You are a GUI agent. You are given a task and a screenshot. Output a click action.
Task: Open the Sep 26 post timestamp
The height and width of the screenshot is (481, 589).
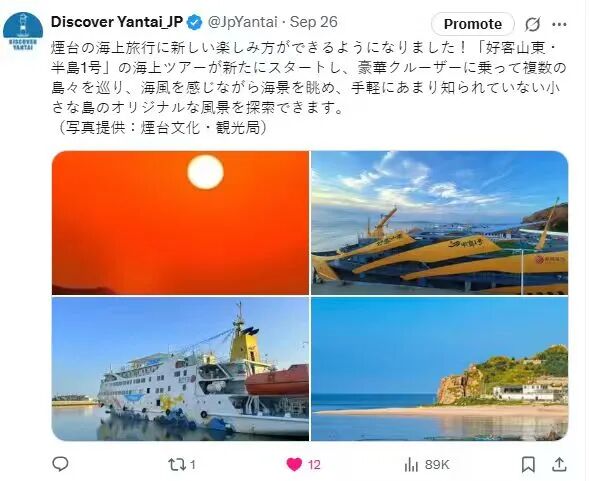(313, 22)
